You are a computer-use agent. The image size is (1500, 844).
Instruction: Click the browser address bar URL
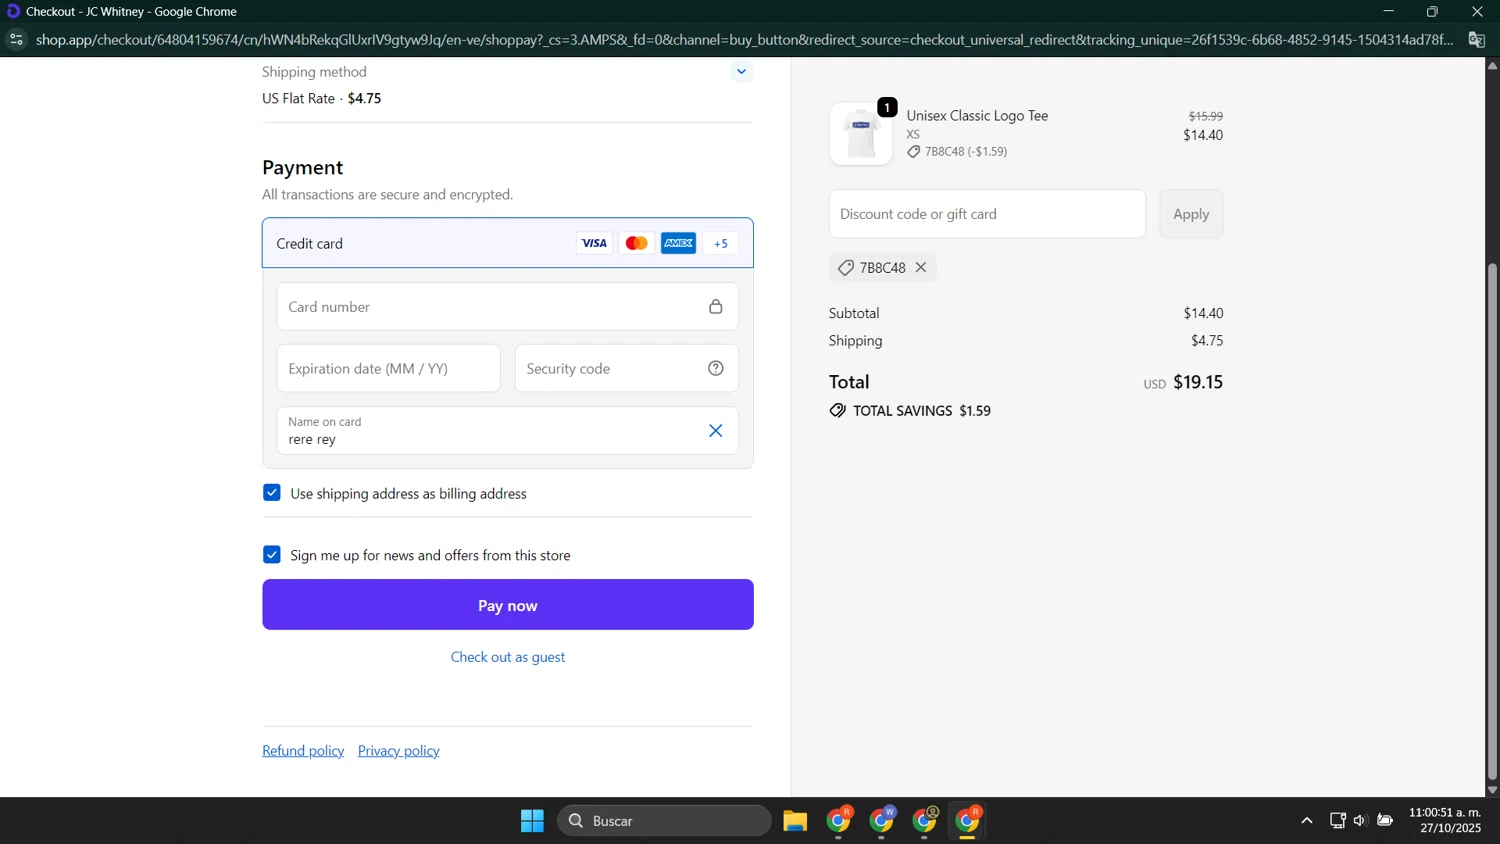point(744,40)
